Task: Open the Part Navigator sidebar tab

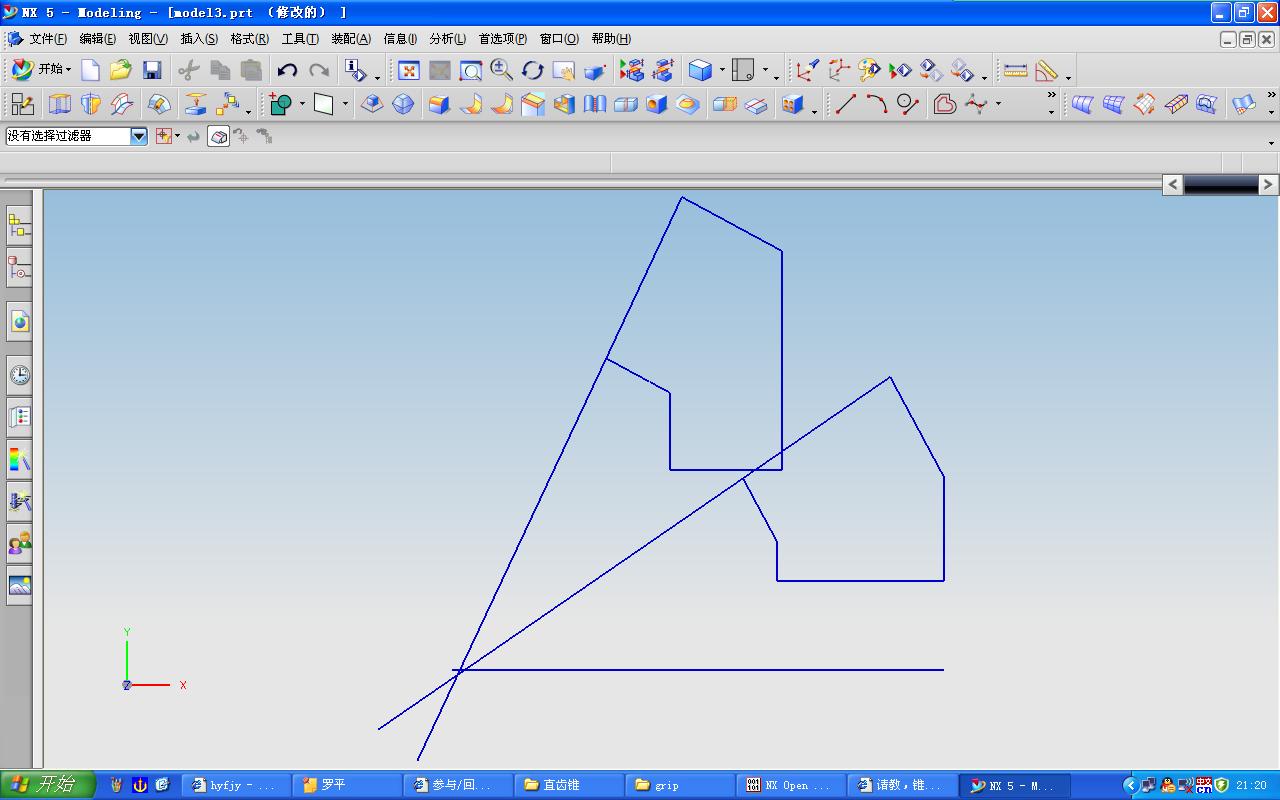Action: coord(19,268)
